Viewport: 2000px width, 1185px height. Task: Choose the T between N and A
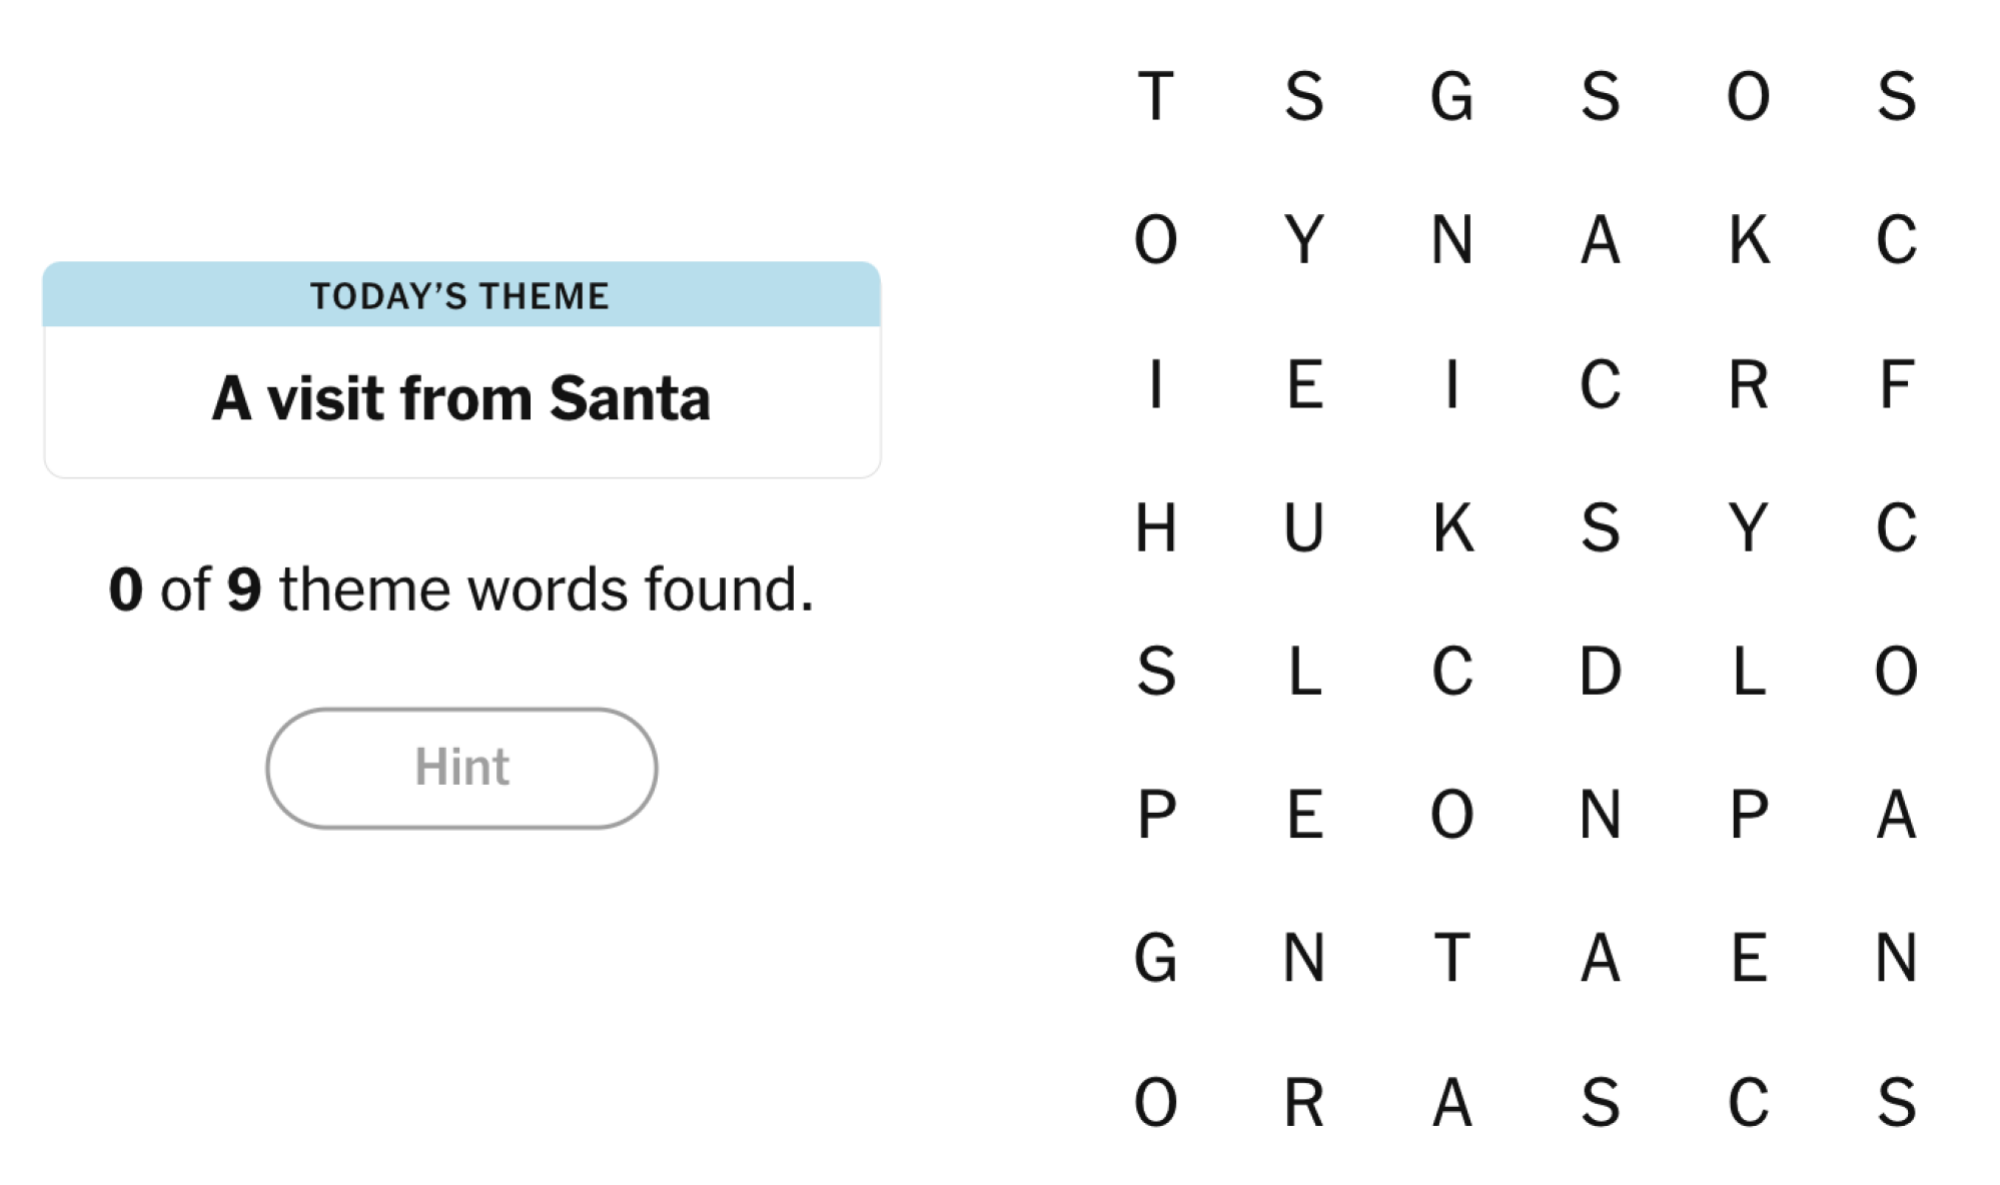point(1452,958)
